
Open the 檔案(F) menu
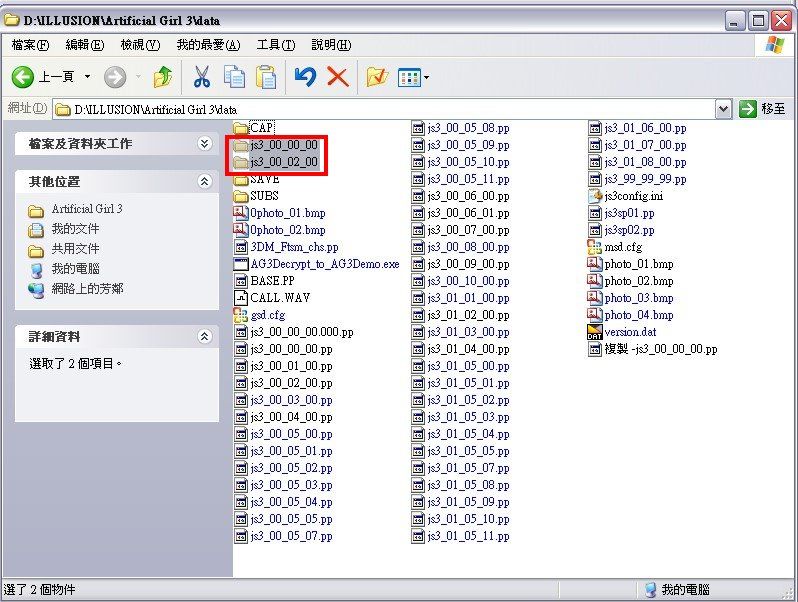point(30,45)
